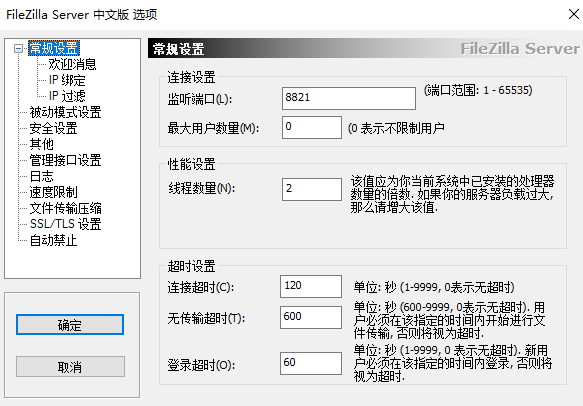The image size is (583, 406).
Task: Click the 监听端口 field showing 8821
Action: tap(349, 99)
